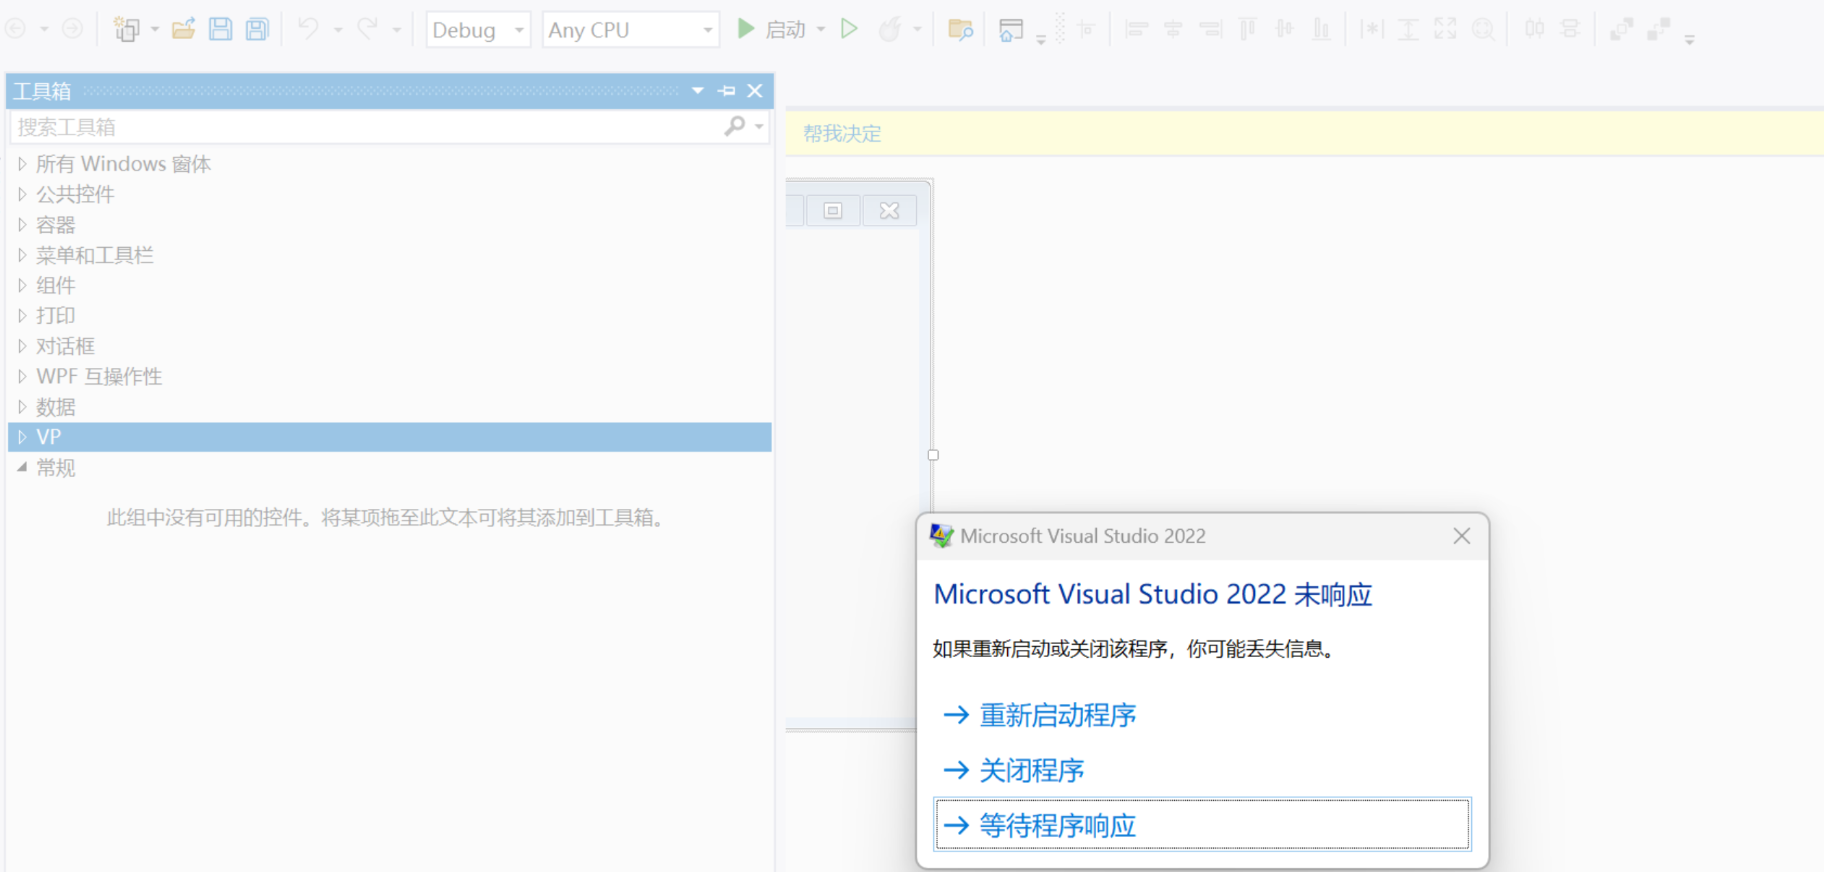This screenshot has height=872, width=1824.
Task: Select the highlighted VP toolbox group
Action: tap(390, 437)
